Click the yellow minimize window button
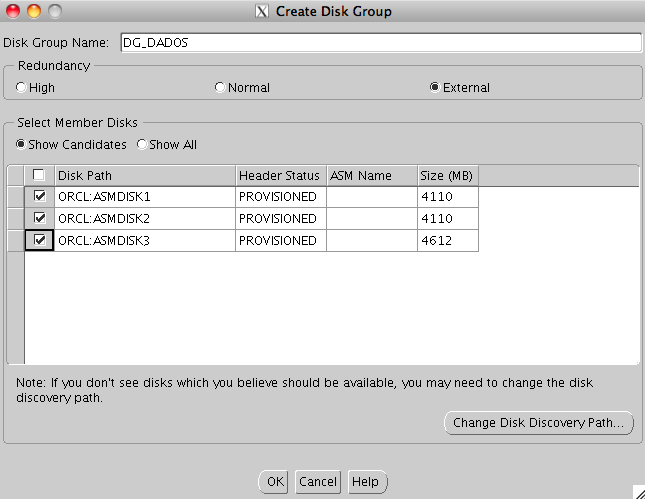 33,12
